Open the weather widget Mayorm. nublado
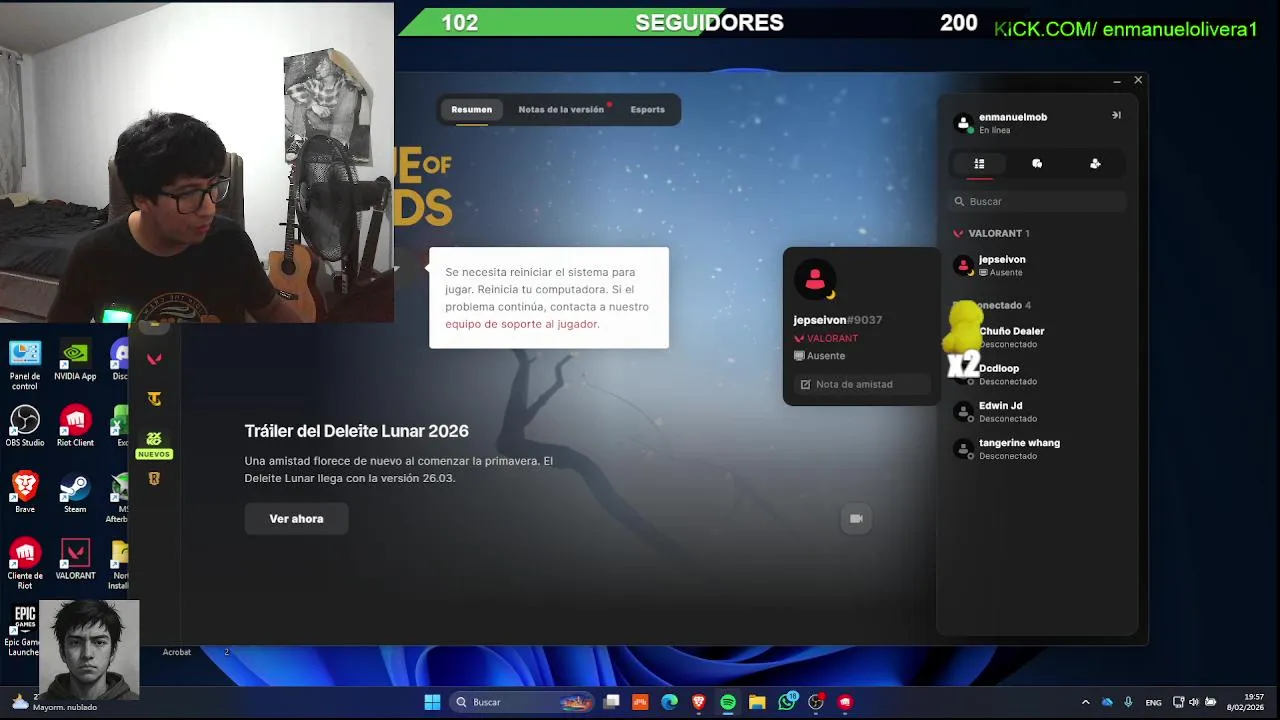The height and width of the screenshot is (720, 1280). [55, 702]
